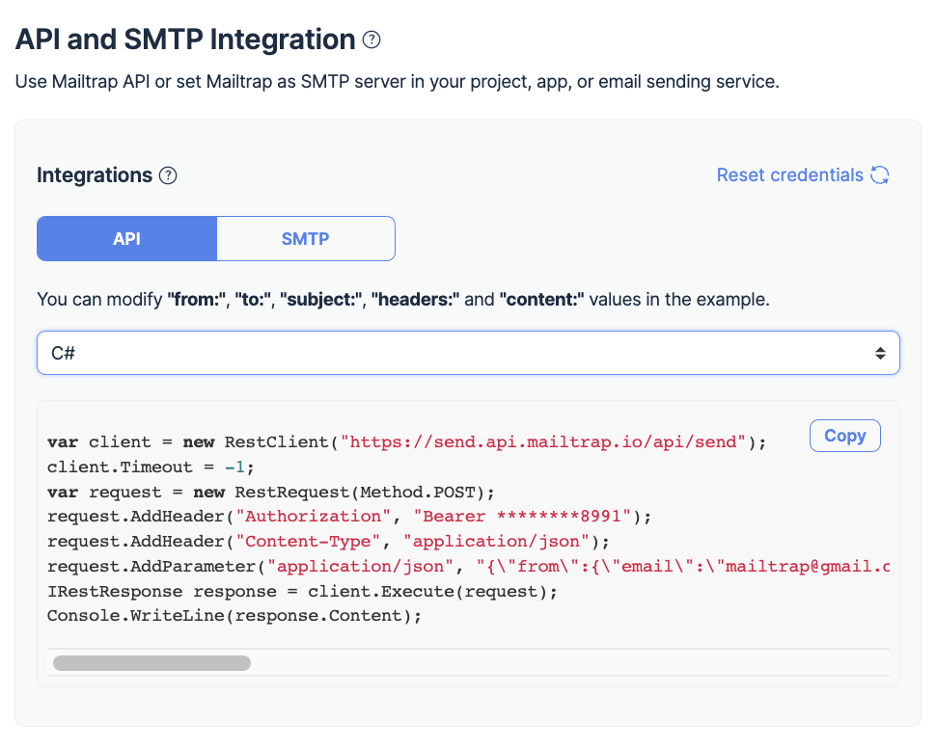
Task: Grab the horizontal scrollbar thumb under the code
Action: [152, 663]
